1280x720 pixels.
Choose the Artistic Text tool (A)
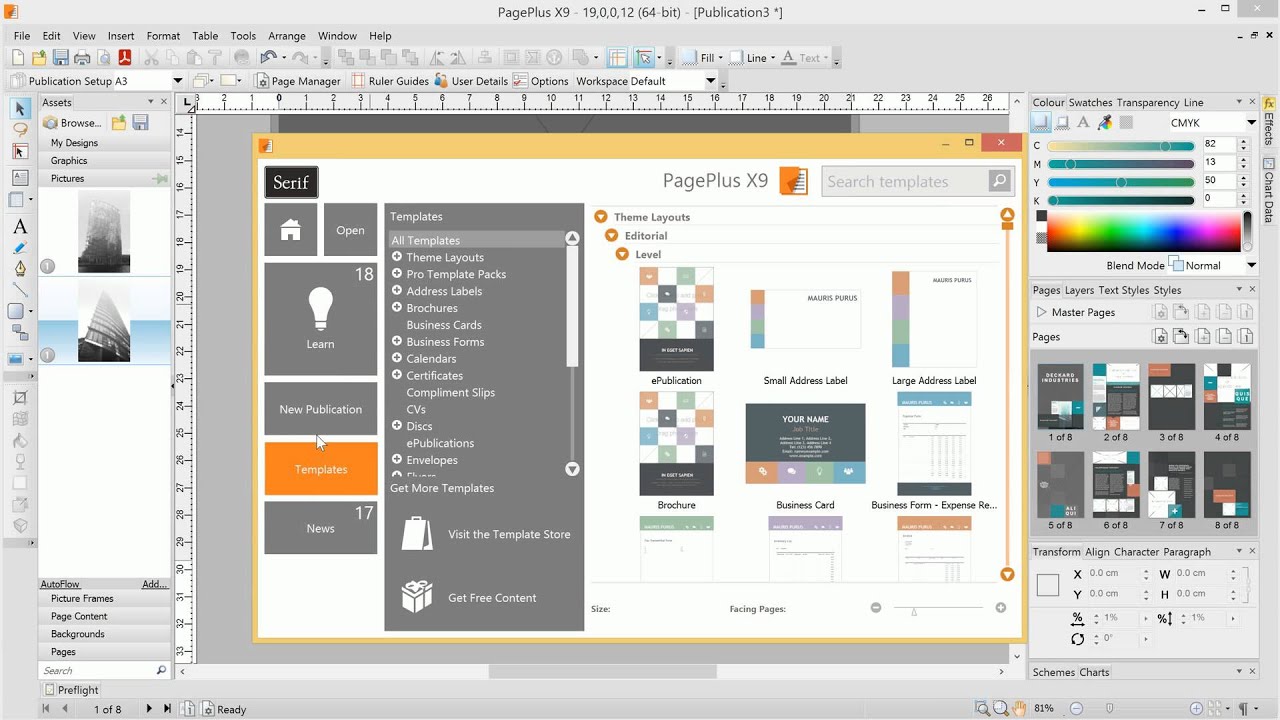point(20,227)
